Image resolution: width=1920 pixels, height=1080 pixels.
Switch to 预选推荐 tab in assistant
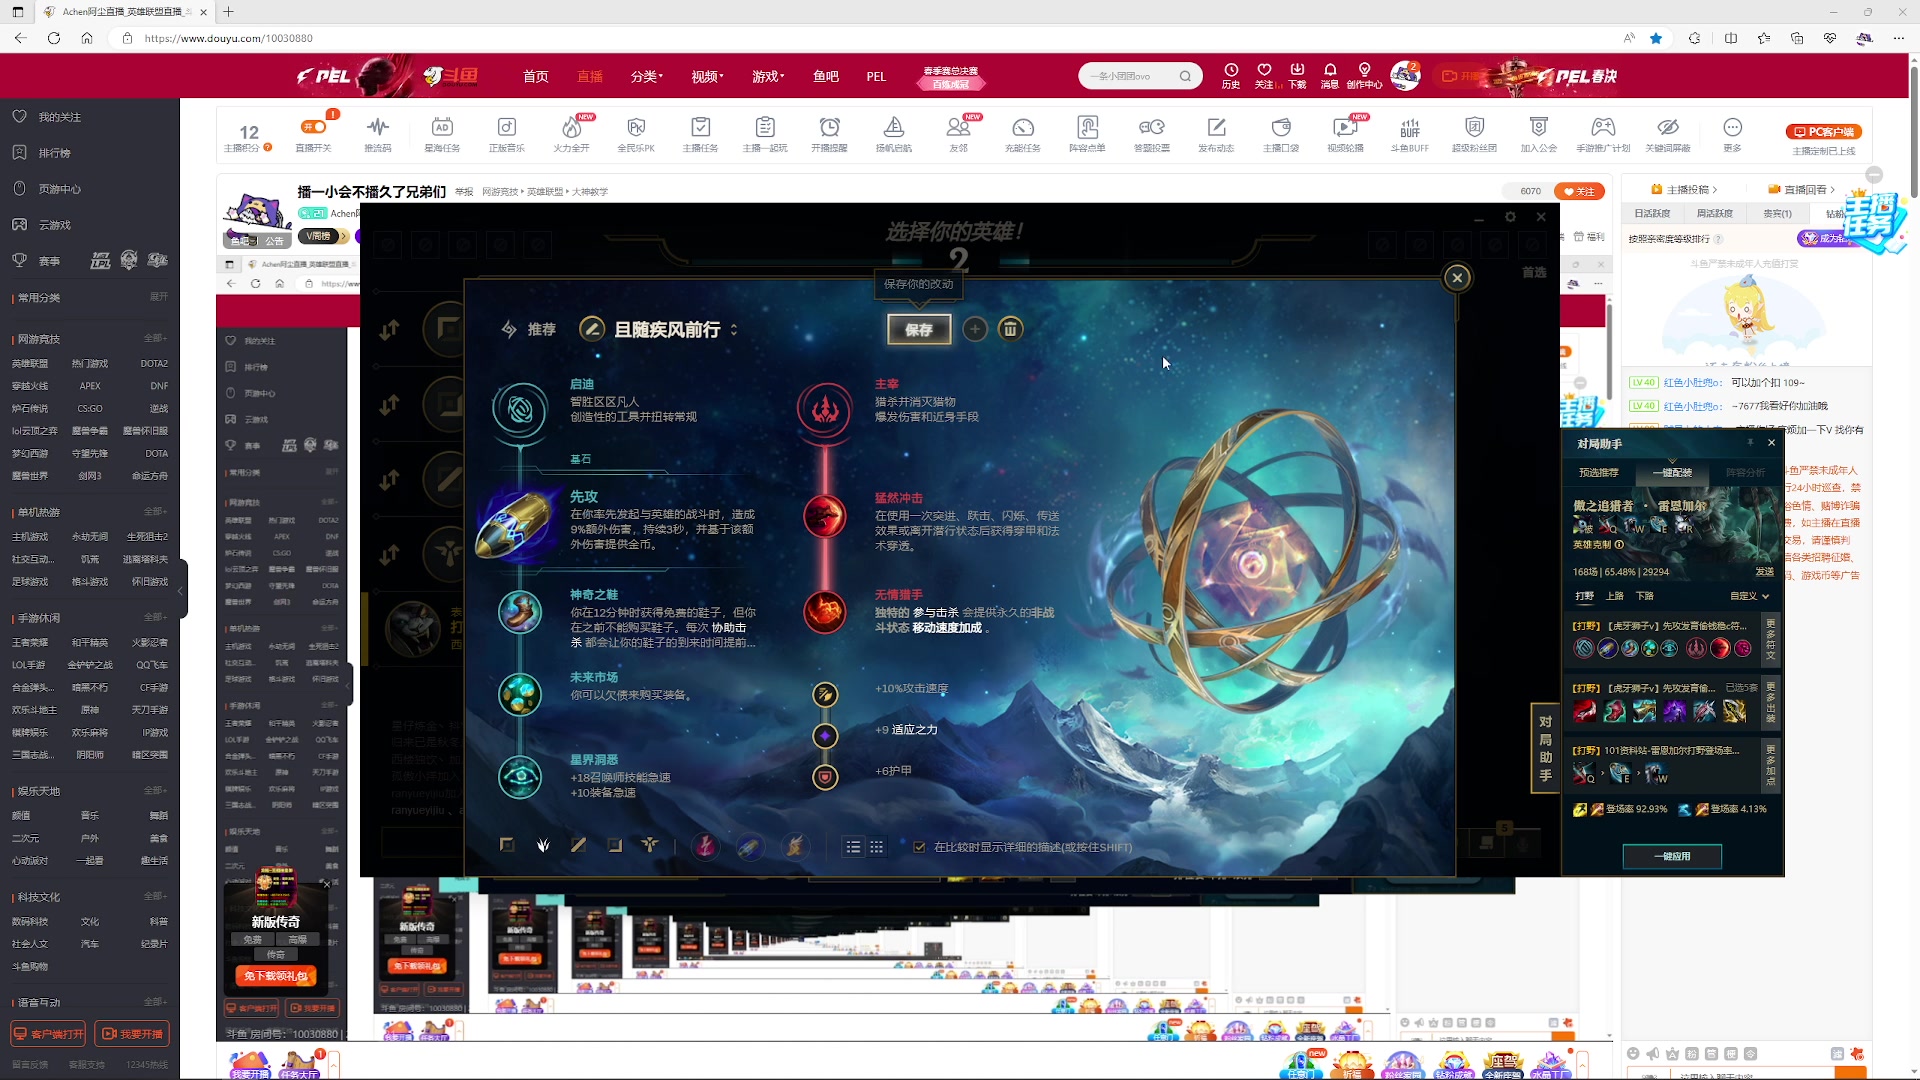tap(1598, 472)
